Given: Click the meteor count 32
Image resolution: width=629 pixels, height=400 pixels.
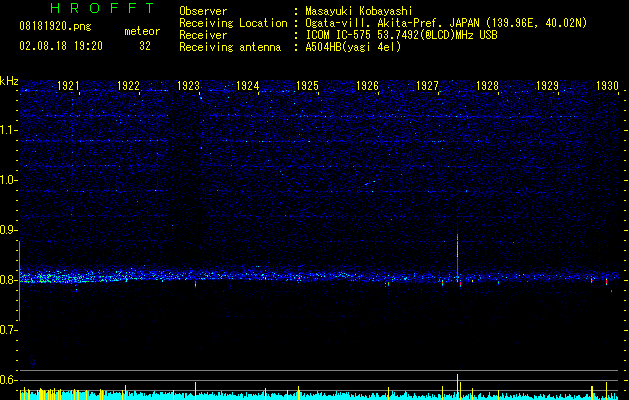Looking at the screenshot, I should click(x=145, y=46).
